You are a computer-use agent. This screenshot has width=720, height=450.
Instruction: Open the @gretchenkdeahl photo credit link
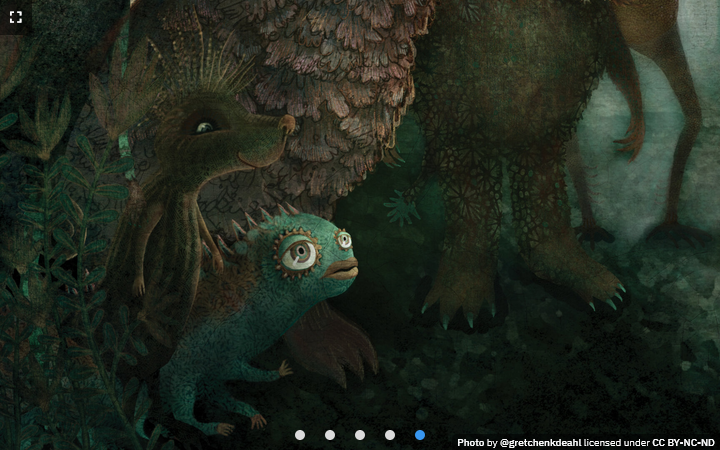tap(540, 443)
